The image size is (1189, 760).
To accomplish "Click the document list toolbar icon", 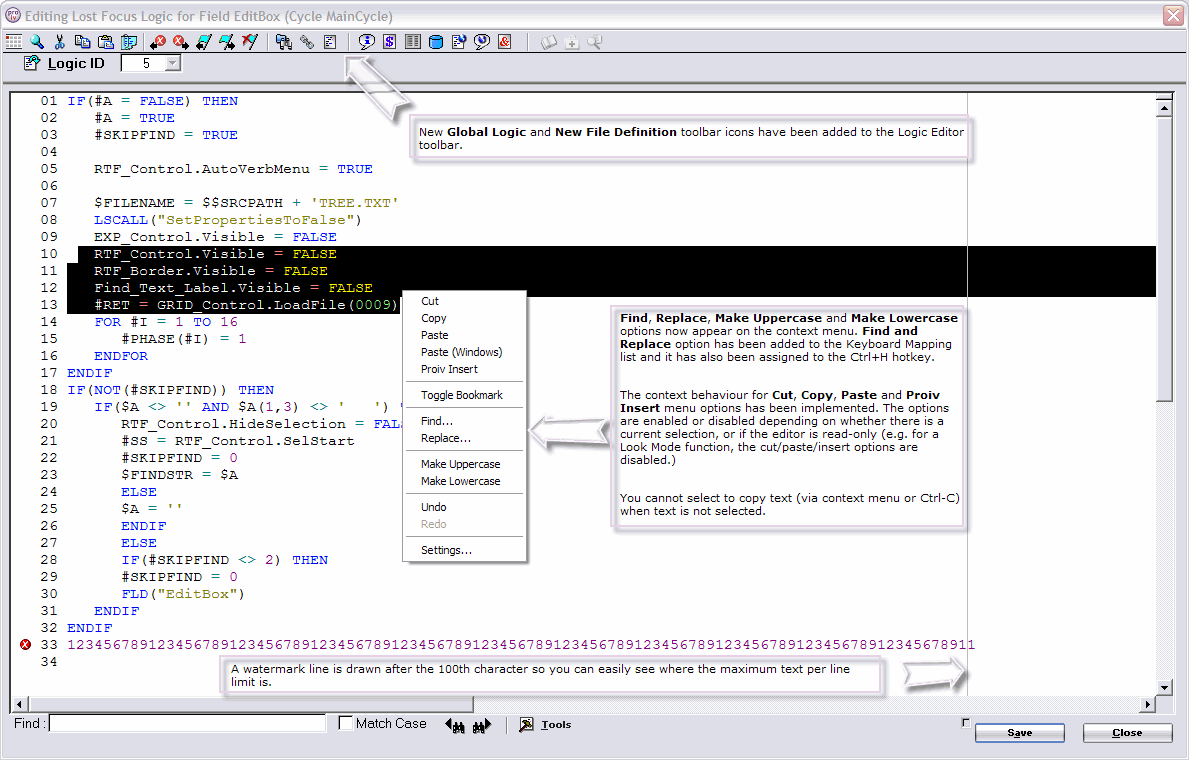I will coord(330,42).
